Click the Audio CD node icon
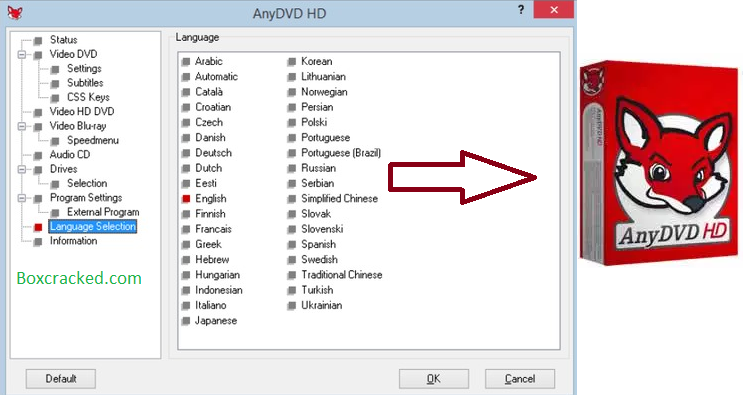Screen dimensions: 743x395 38,155
